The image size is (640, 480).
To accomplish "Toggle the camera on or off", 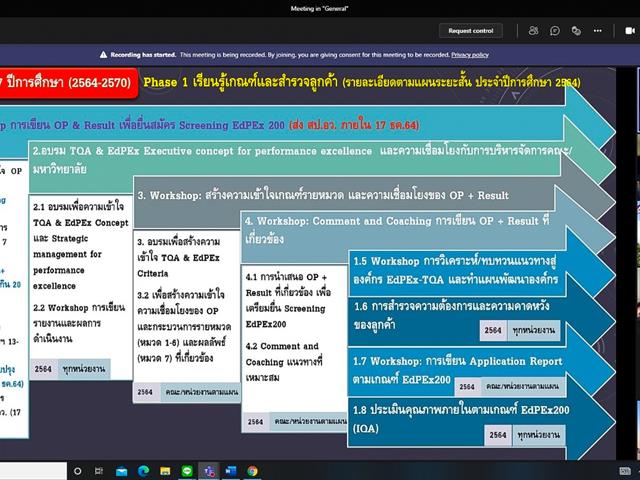I will (630, 31).
